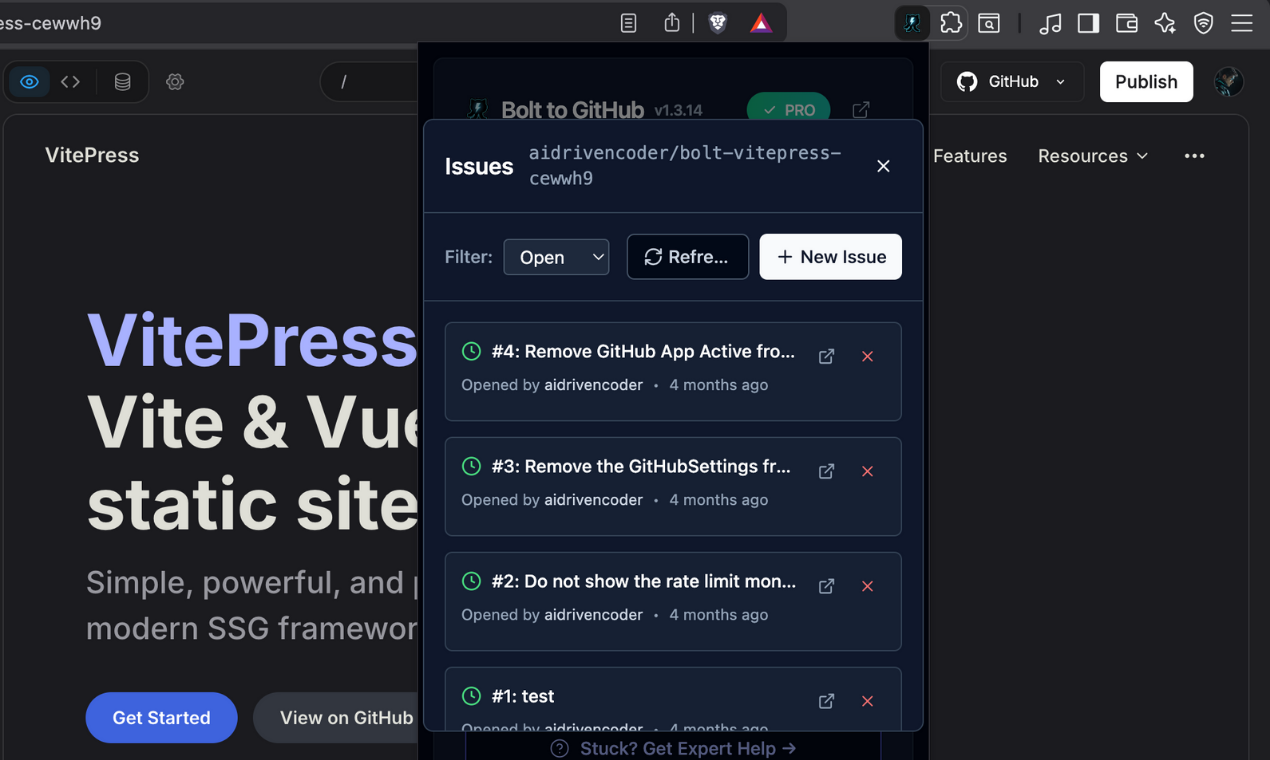Refresh the issues list
The height and width of the screenshot is (760, 1270).
(x=687, y=257)
